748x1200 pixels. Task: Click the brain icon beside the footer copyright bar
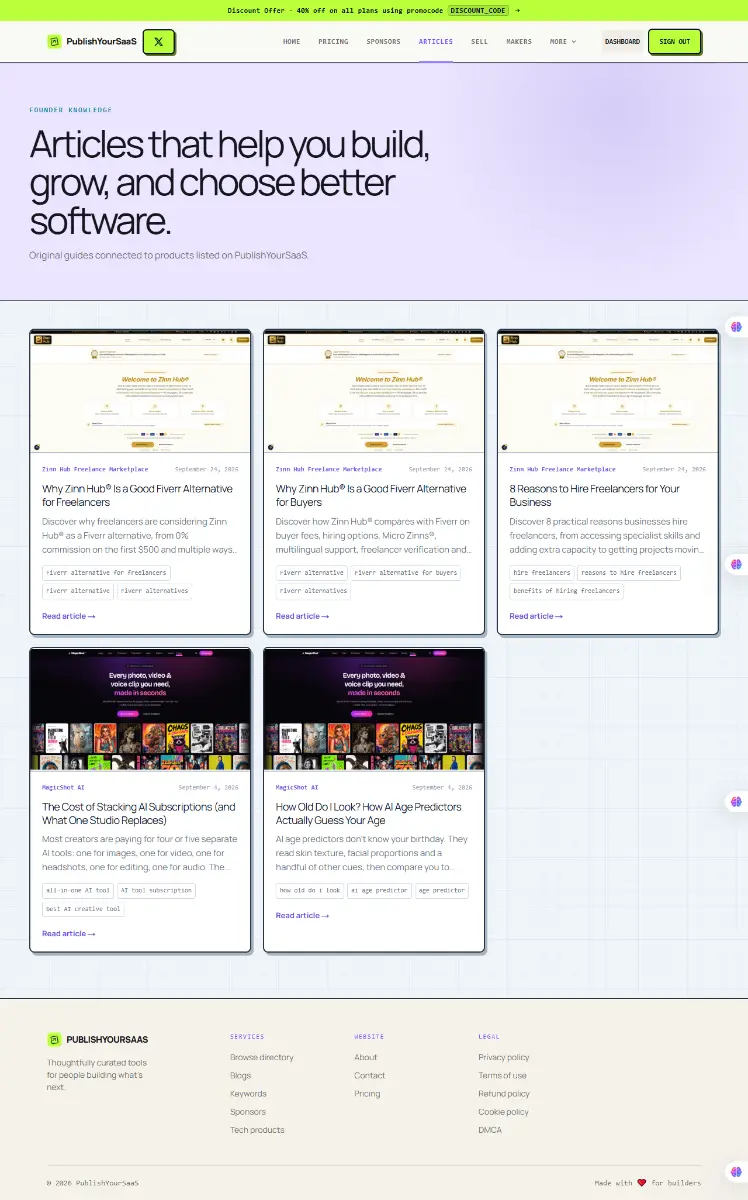(736, 1172)
